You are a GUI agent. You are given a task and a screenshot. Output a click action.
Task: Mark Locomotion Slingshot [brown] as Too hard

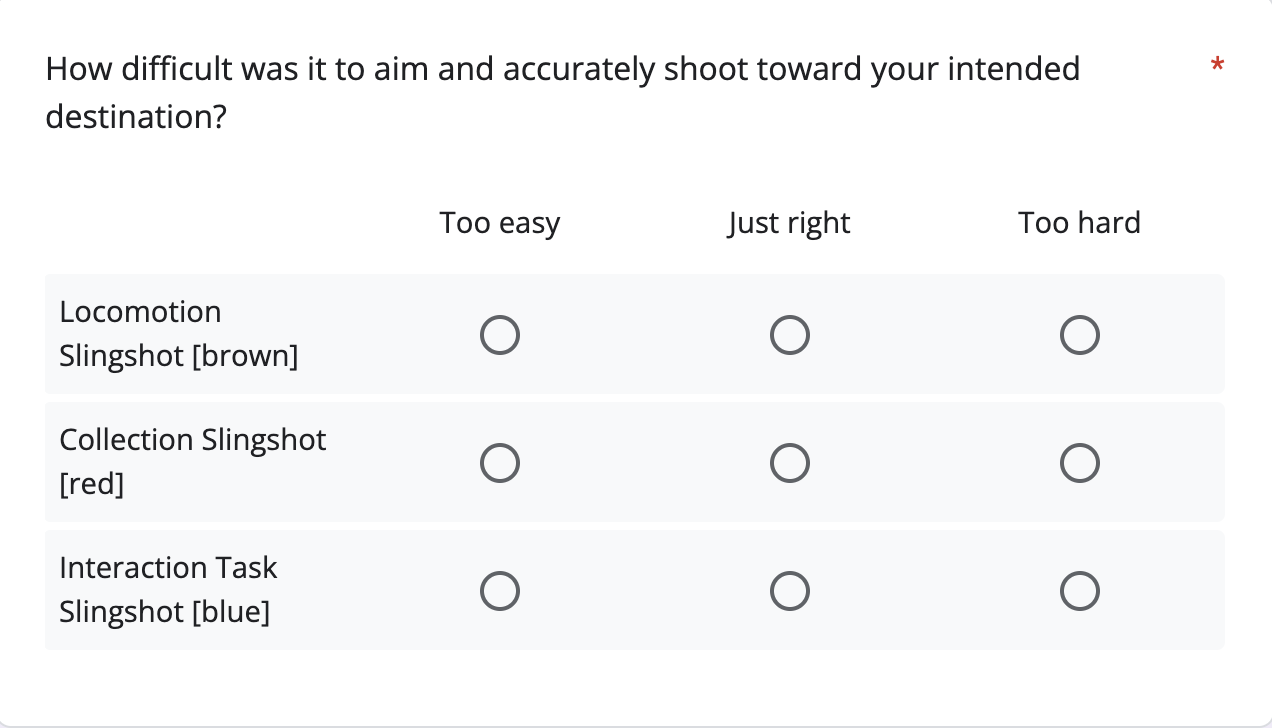pyautogui.click(x=1080, y=334)
